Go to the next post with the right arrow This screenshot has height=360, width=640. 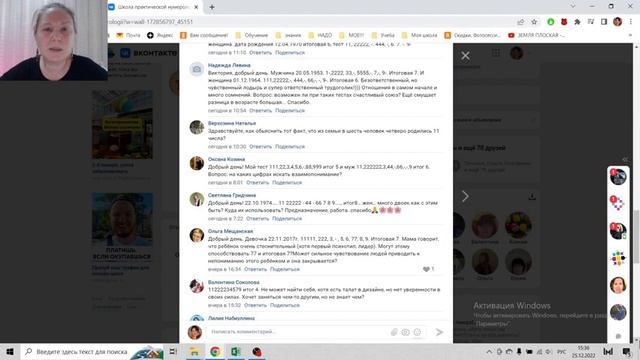[465, 196]
